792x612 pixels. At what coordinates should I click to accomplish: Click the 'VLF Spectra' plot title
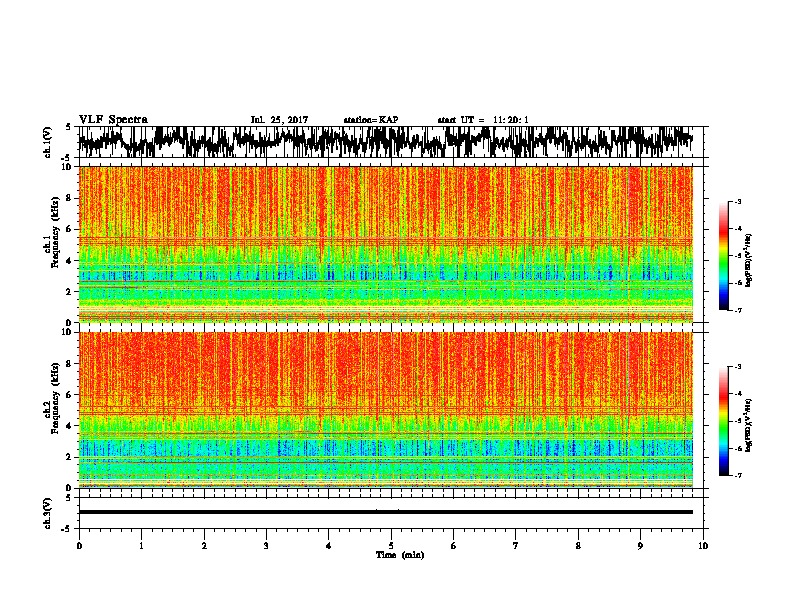coord(113,120)
